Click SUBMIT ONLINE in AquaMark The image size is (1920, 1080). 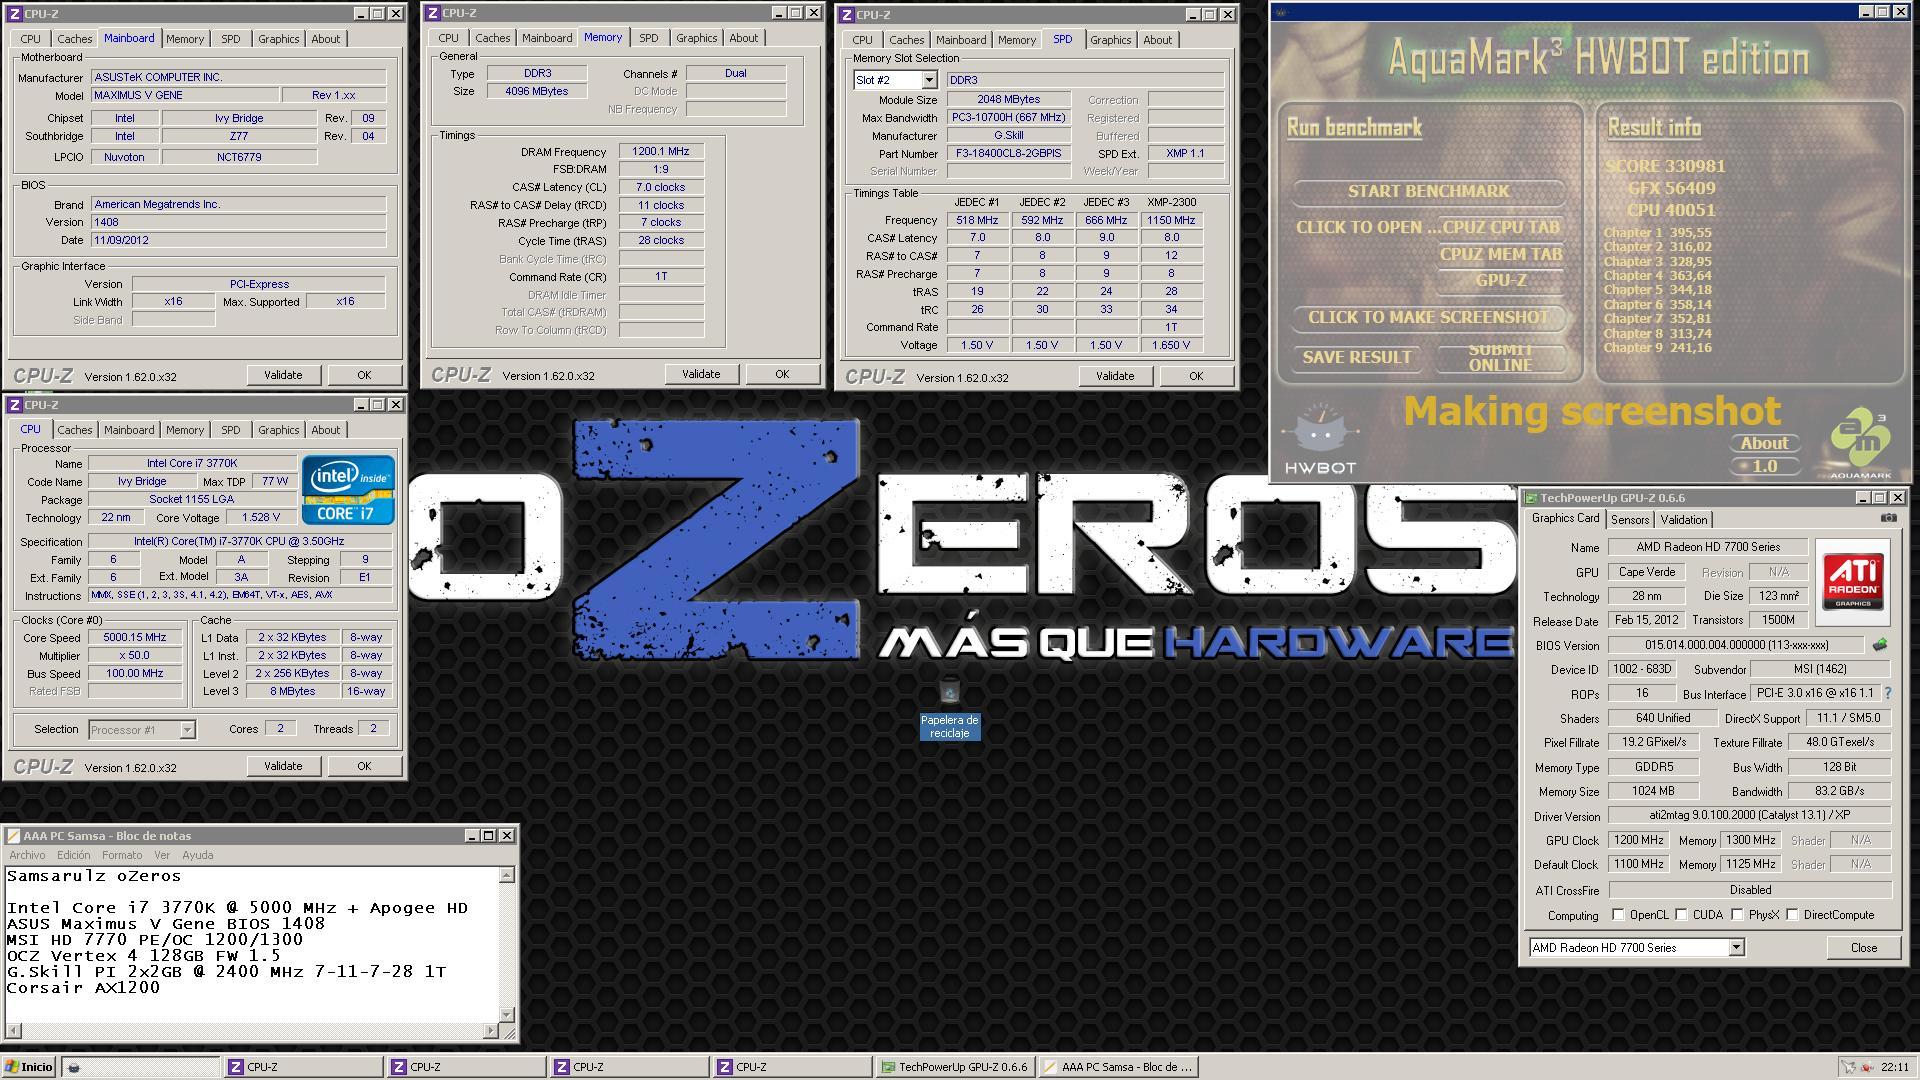pos(1500,357)
